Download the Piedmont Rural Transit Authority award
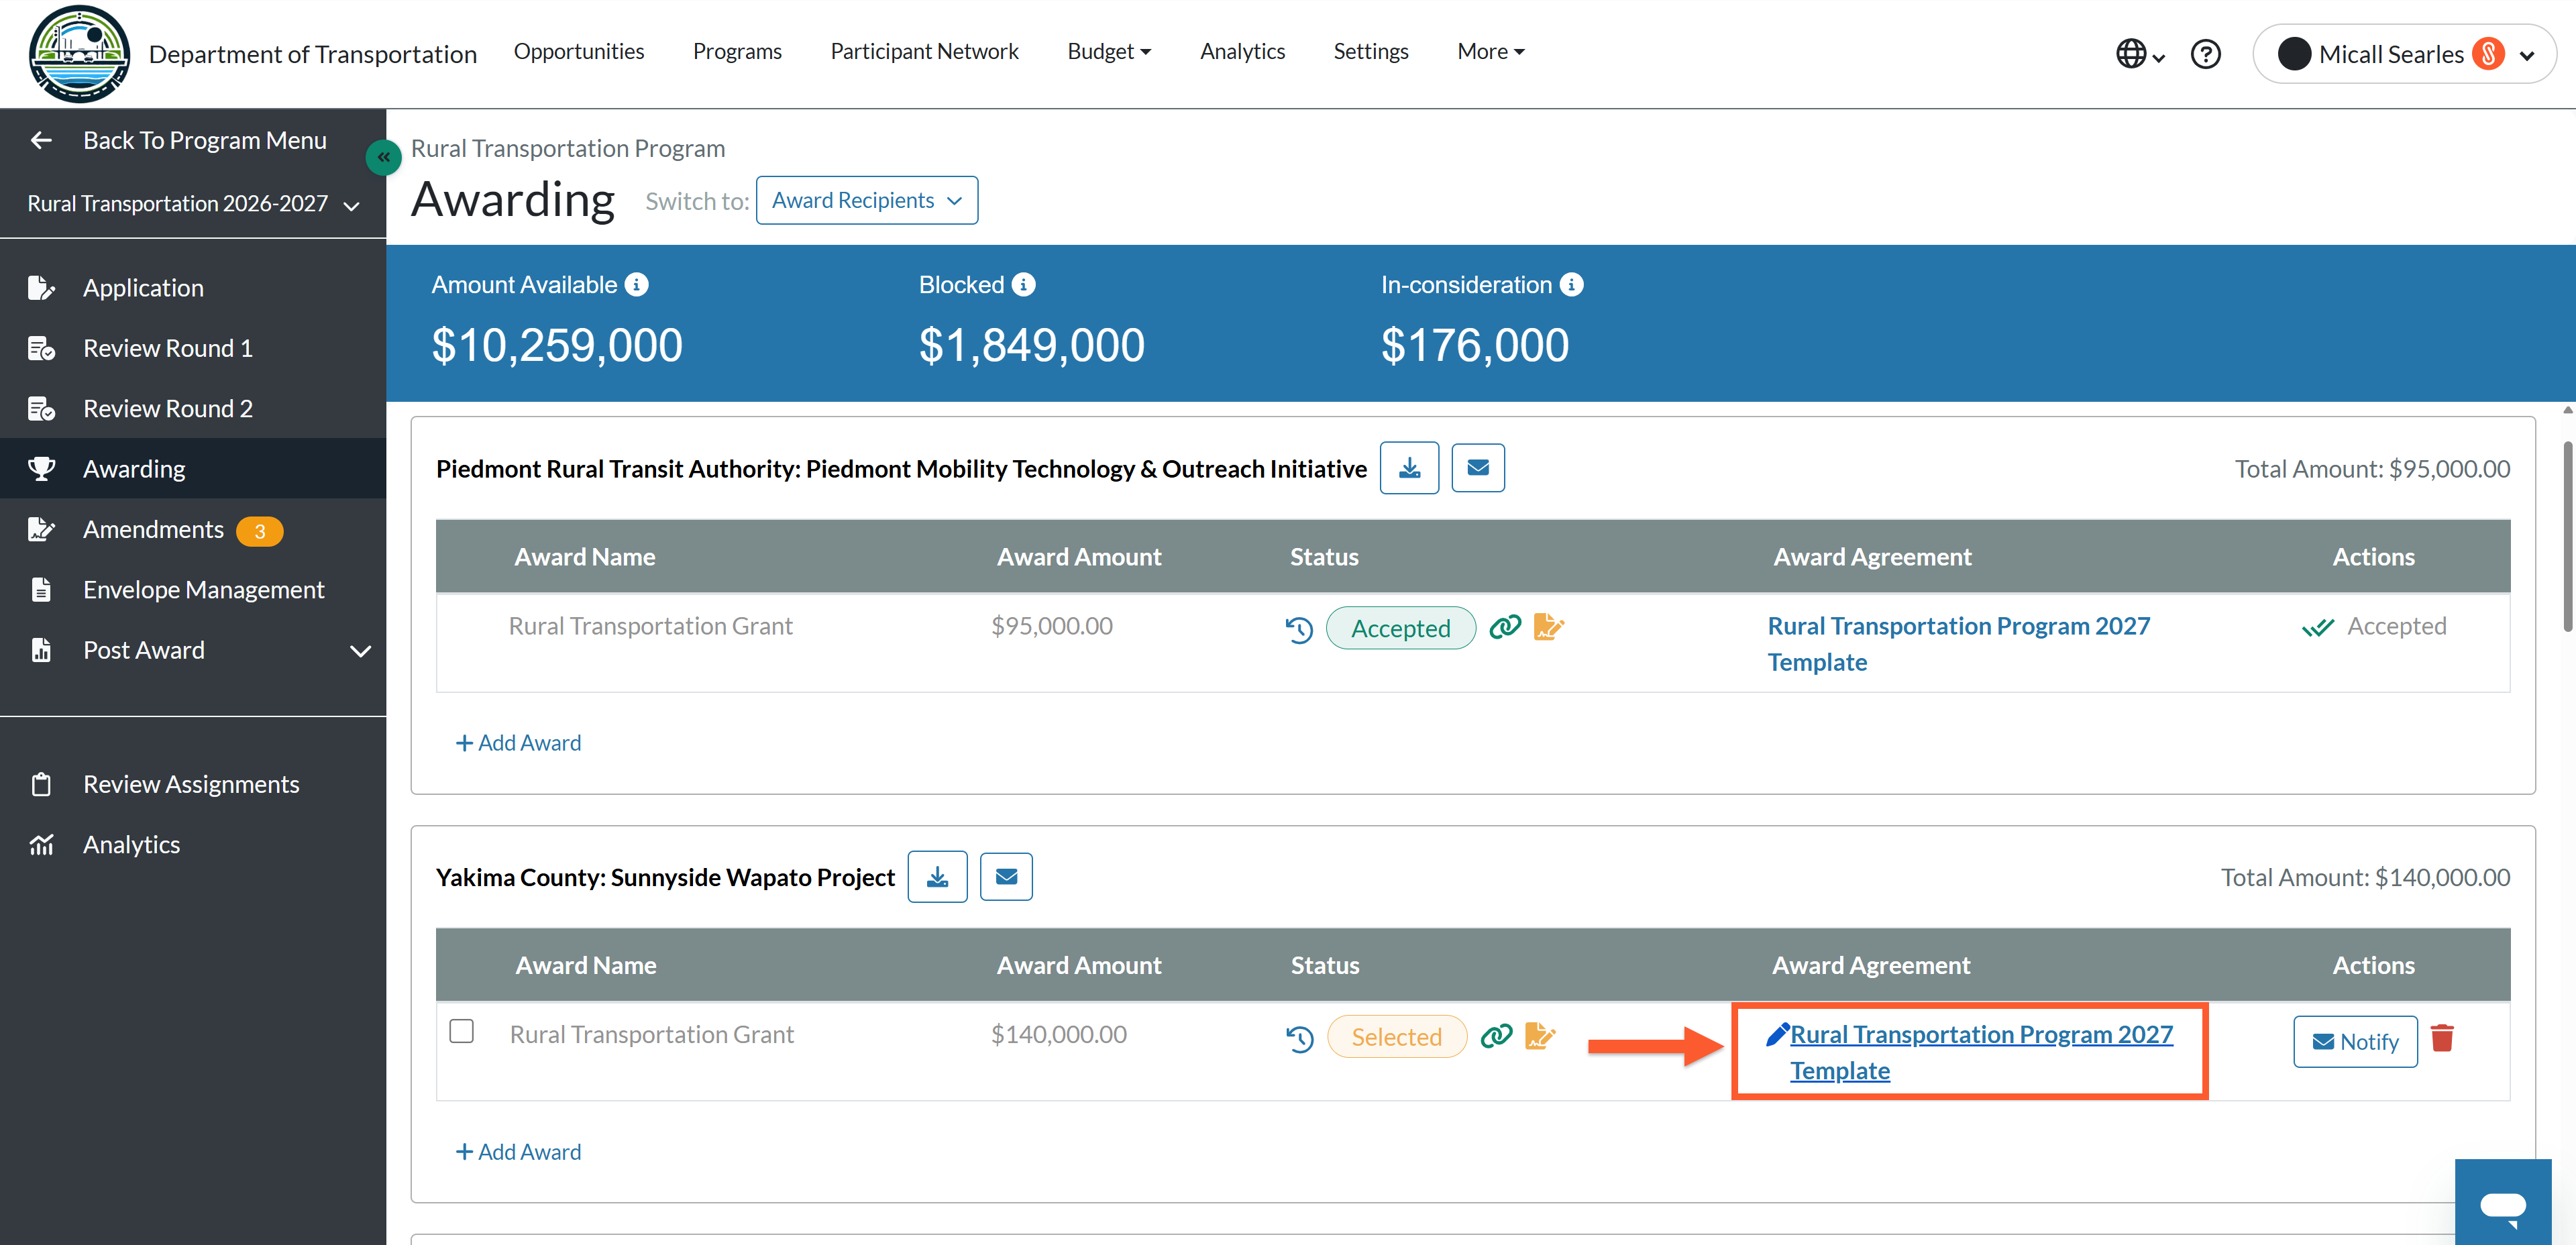The height and width of the screenshot is (1245, 2576). [1409, 467]
